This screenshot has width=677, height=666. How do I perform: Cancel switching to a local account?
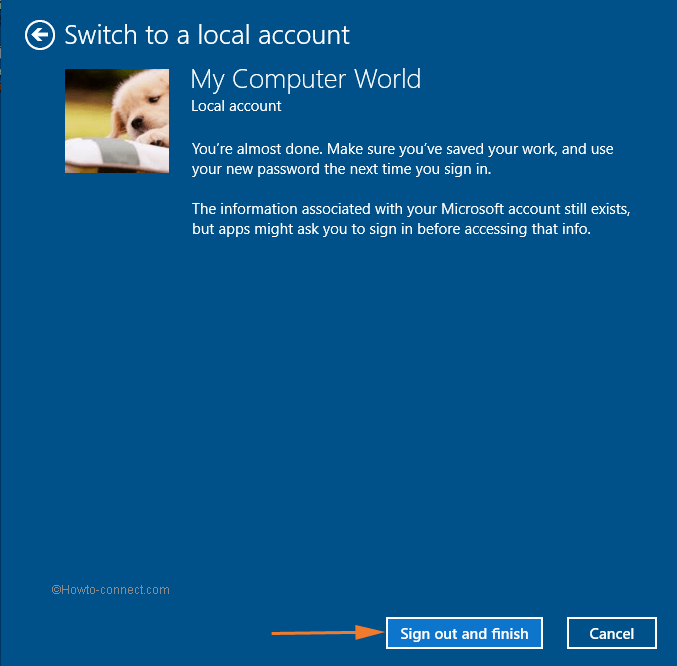click(x=612, y=633)
